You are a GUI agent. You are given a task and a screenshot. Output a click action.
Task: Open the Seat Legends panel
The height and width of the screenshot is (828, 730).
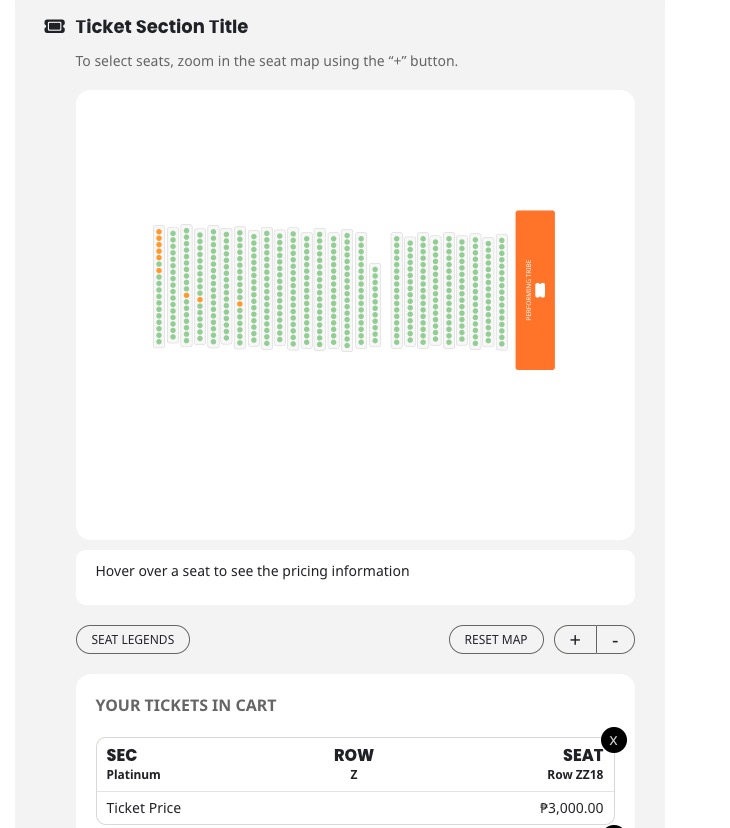point(133,639)
